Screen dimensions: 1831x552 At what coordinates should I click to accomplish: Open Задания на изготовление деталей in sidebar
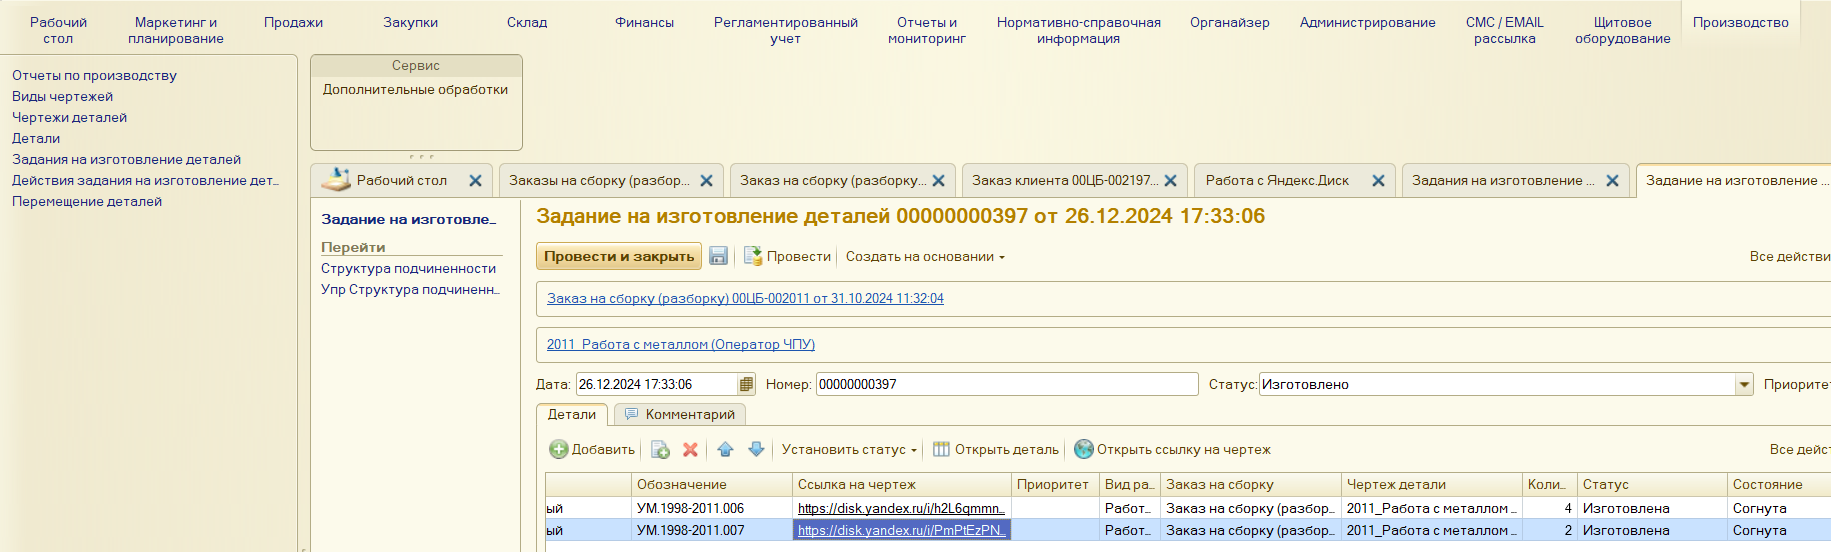pyautogui.click(x=126, y=159)
